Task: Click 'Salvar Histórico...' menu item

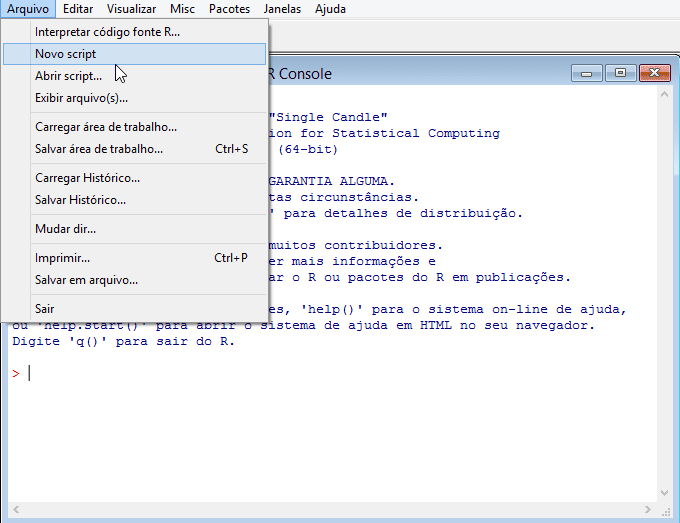Action: (80, 200)
